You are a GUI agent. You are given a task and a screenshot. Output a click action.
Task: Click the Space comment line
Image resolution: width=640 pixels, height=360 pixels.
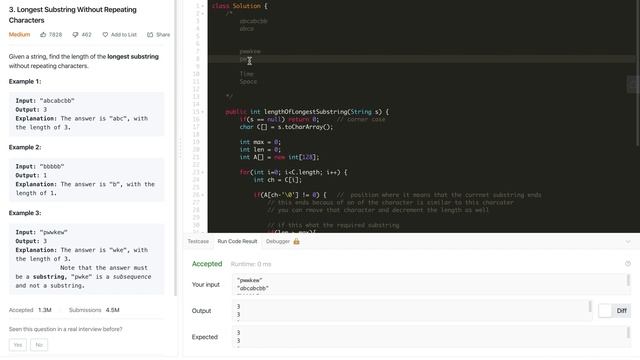tap(248, 82)
